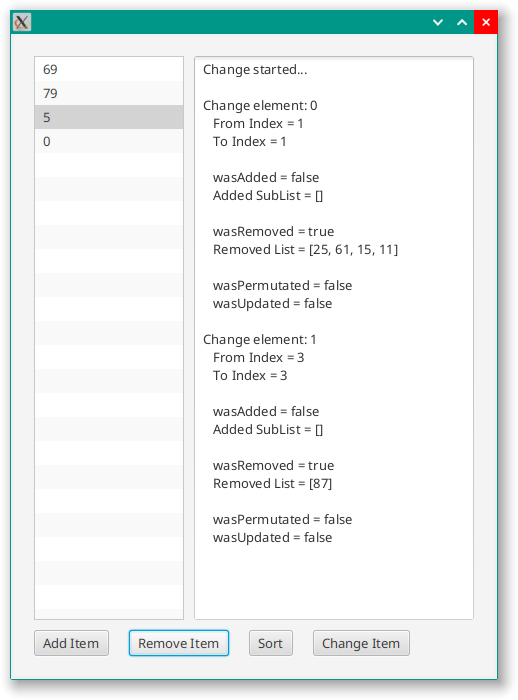
Task: Click the 'wasRemoved = true' line under element 1
Action: 273,466
